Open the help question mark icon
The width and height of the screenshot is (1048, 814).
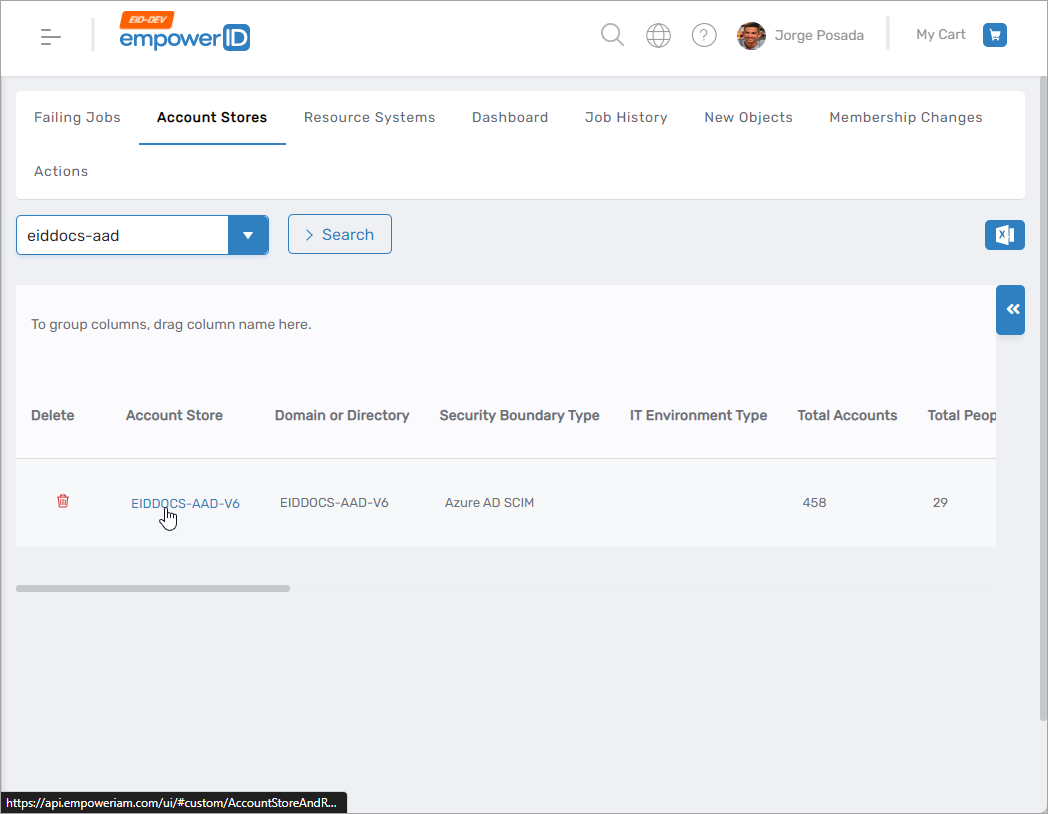704,36
